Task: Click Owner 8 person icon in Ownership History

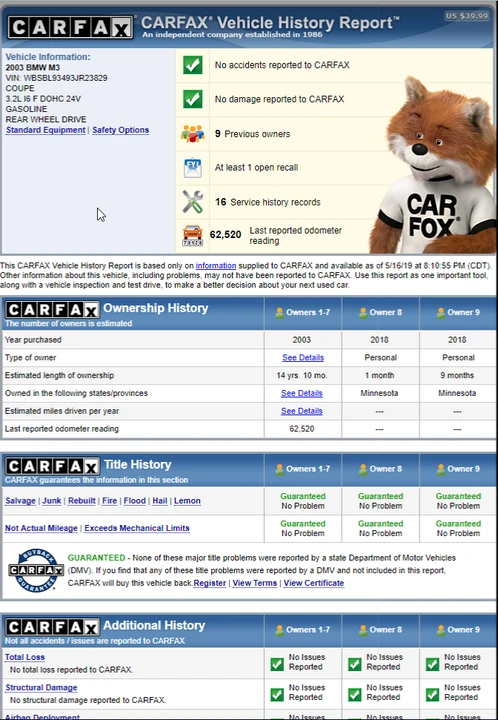Action: (363, 313)
